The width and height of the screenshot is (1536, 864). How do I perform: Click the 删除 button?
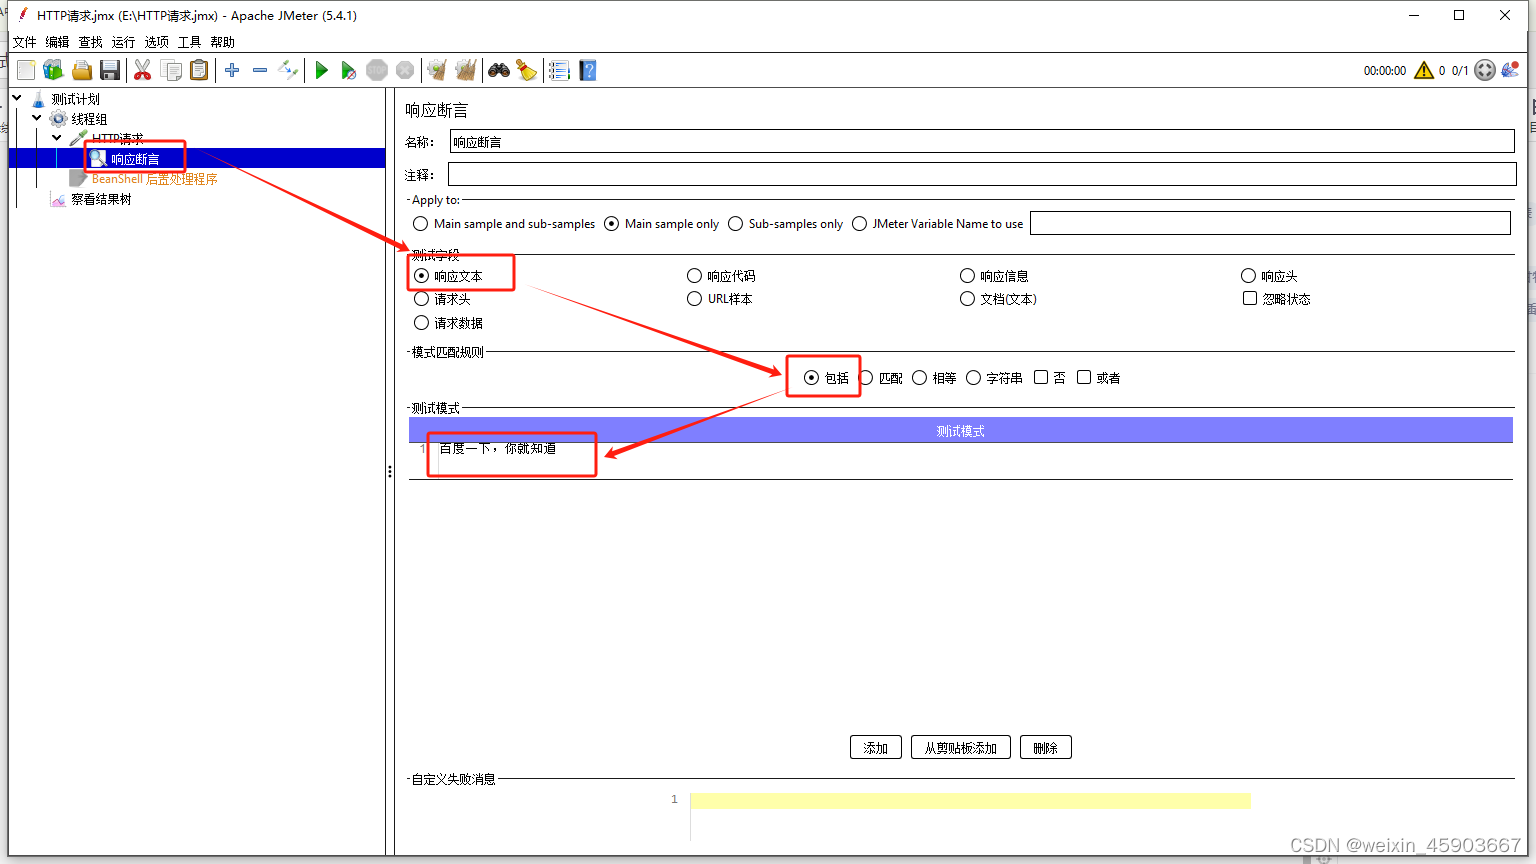1046,748
